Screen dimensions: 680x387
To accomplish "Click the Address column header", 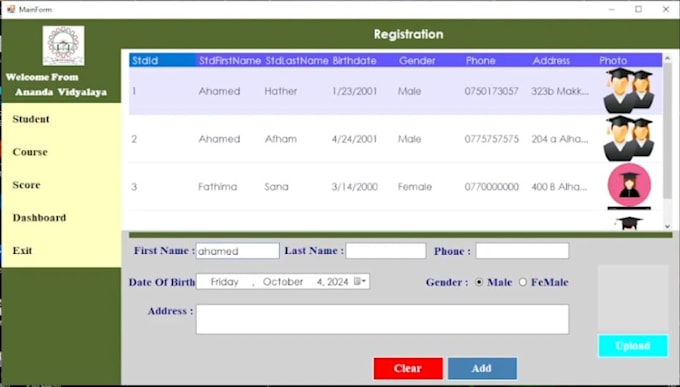I will click(x=563, y=60).
